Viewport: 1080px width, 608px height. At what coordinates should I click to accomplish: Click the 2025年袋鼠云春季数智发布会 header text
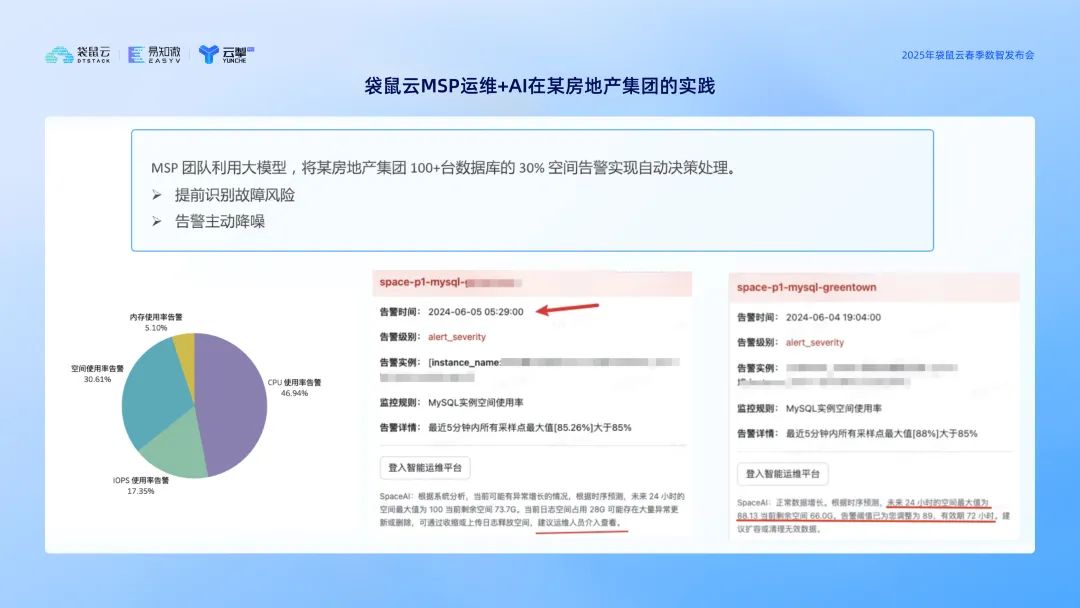(x=967, y=55)
